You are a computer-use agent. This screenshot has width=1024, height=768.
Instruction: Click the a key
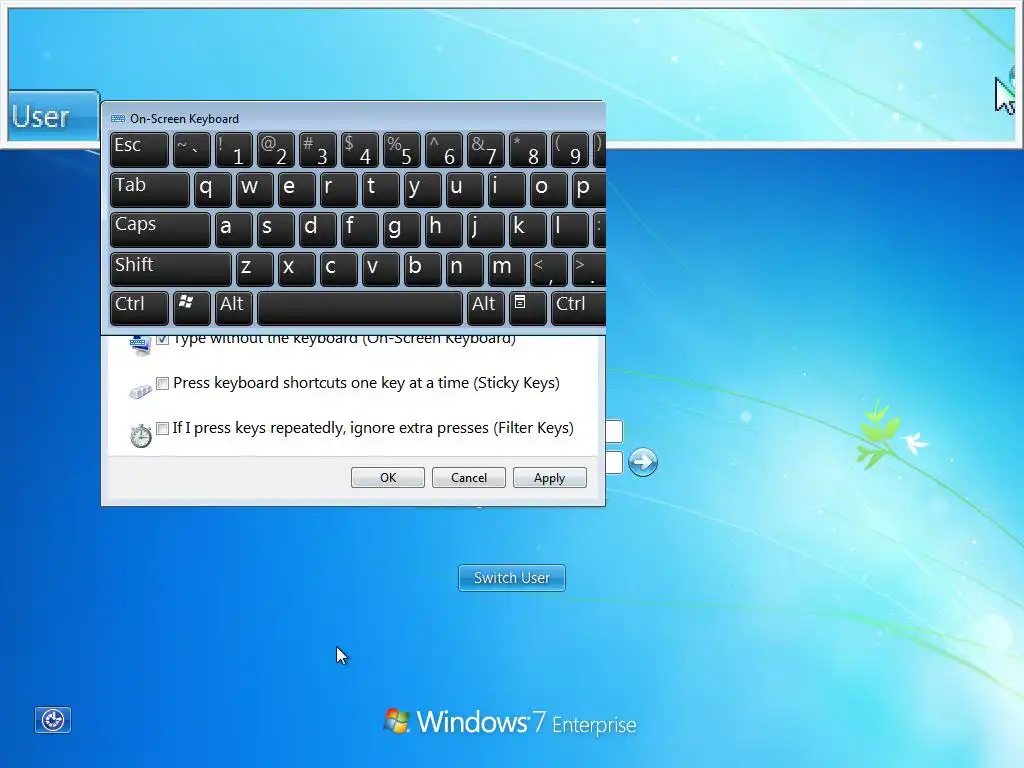click(233, 229)
